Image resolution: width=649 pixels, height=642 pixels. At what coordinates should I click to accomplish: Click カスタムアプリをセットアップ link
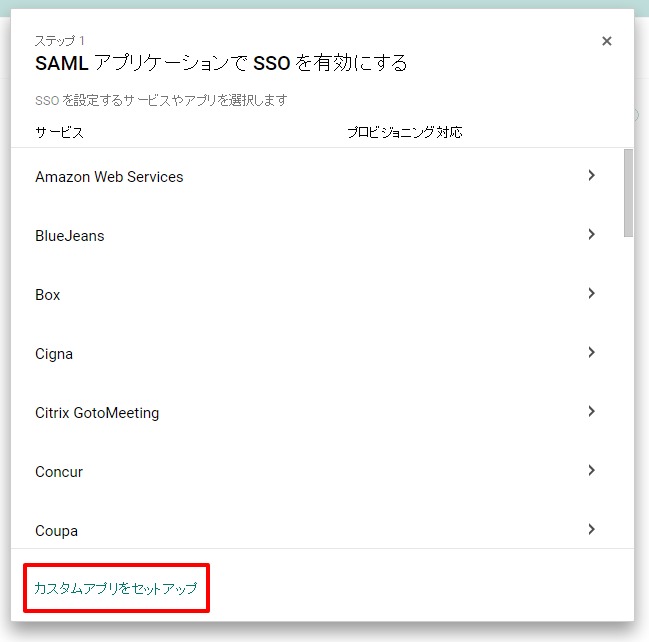pos(116,588)
